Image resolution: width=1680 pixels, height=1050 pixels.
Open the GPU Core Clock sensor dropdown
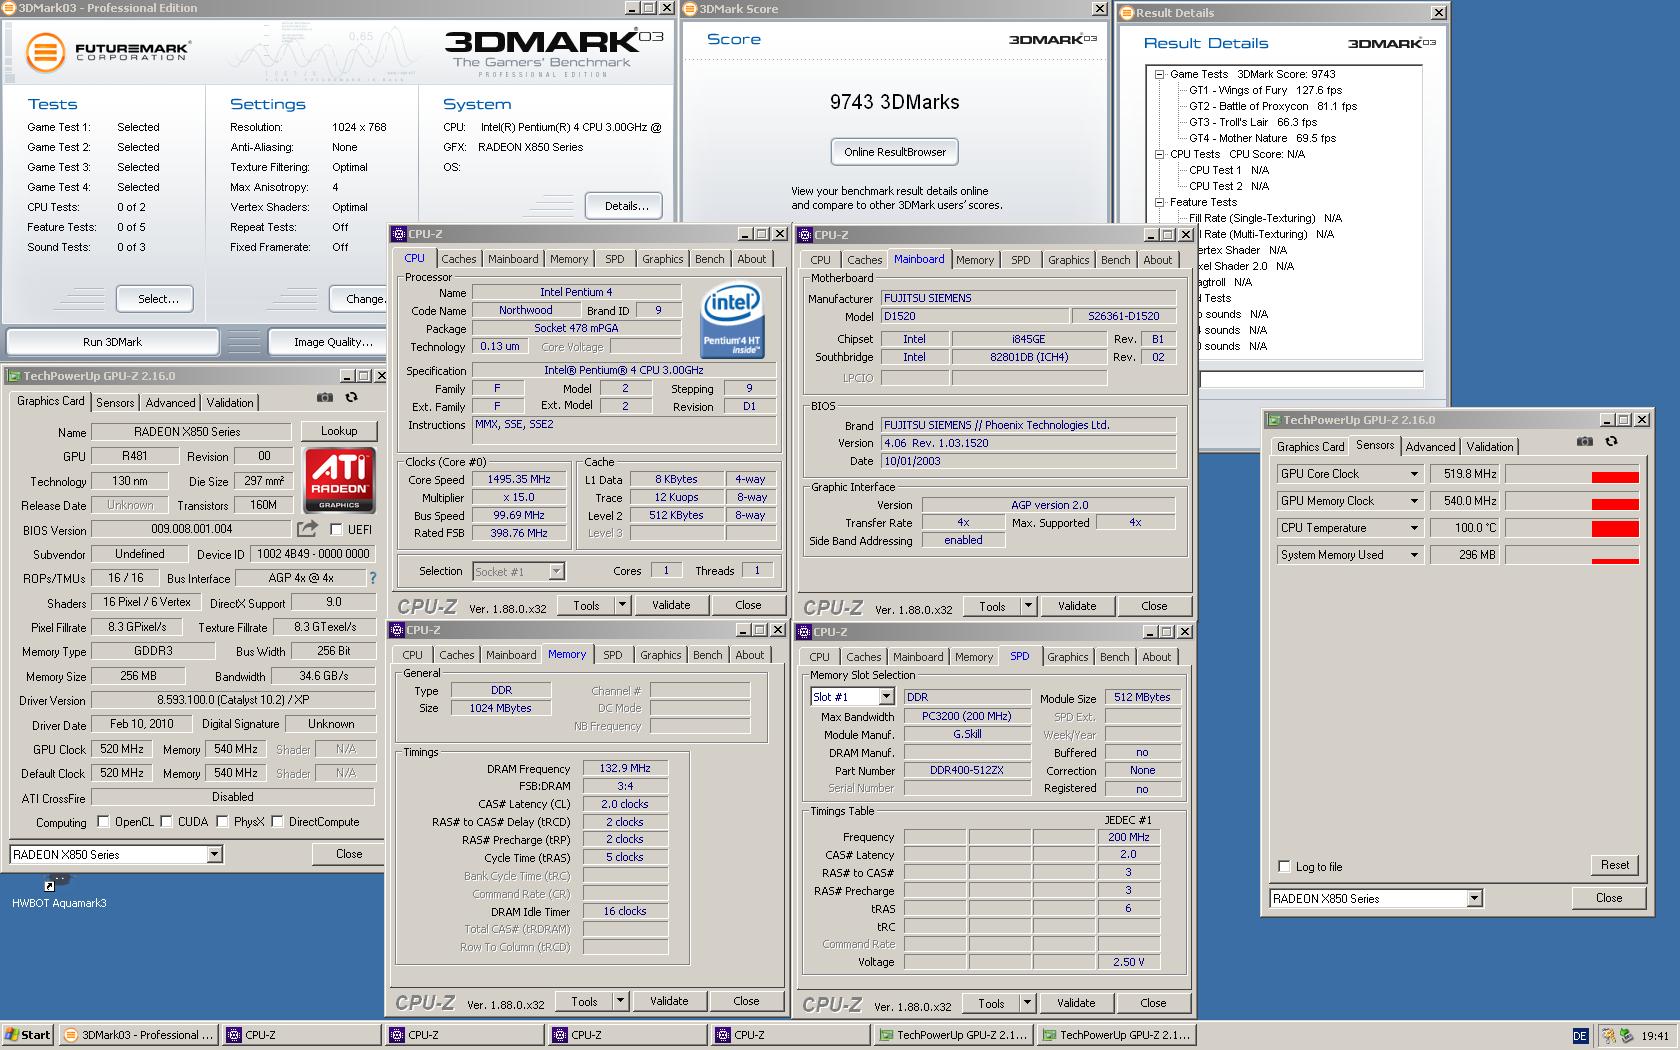tap(1414, 474)
